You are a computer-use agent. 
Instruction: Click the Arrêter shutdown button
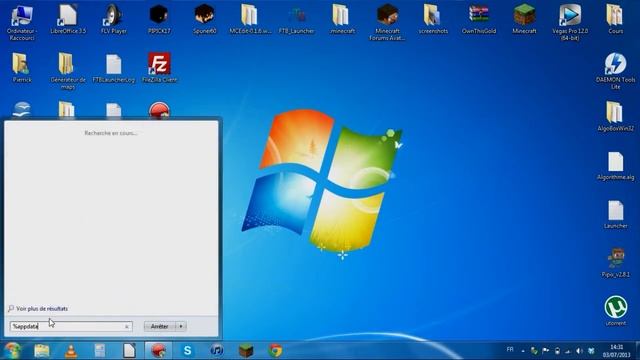pyautogui.click(x=160, y=326)
